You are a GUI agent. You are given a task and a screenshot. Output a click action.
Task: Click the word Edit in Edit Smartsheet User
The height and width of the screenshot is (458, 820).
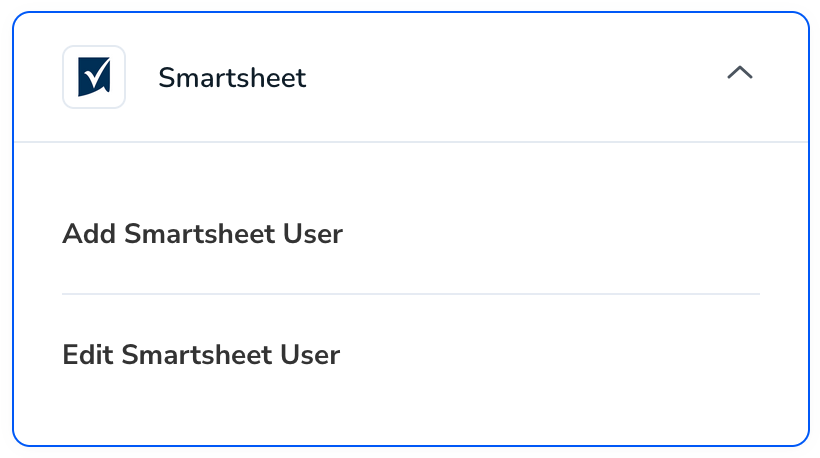(x=88, y=354)
